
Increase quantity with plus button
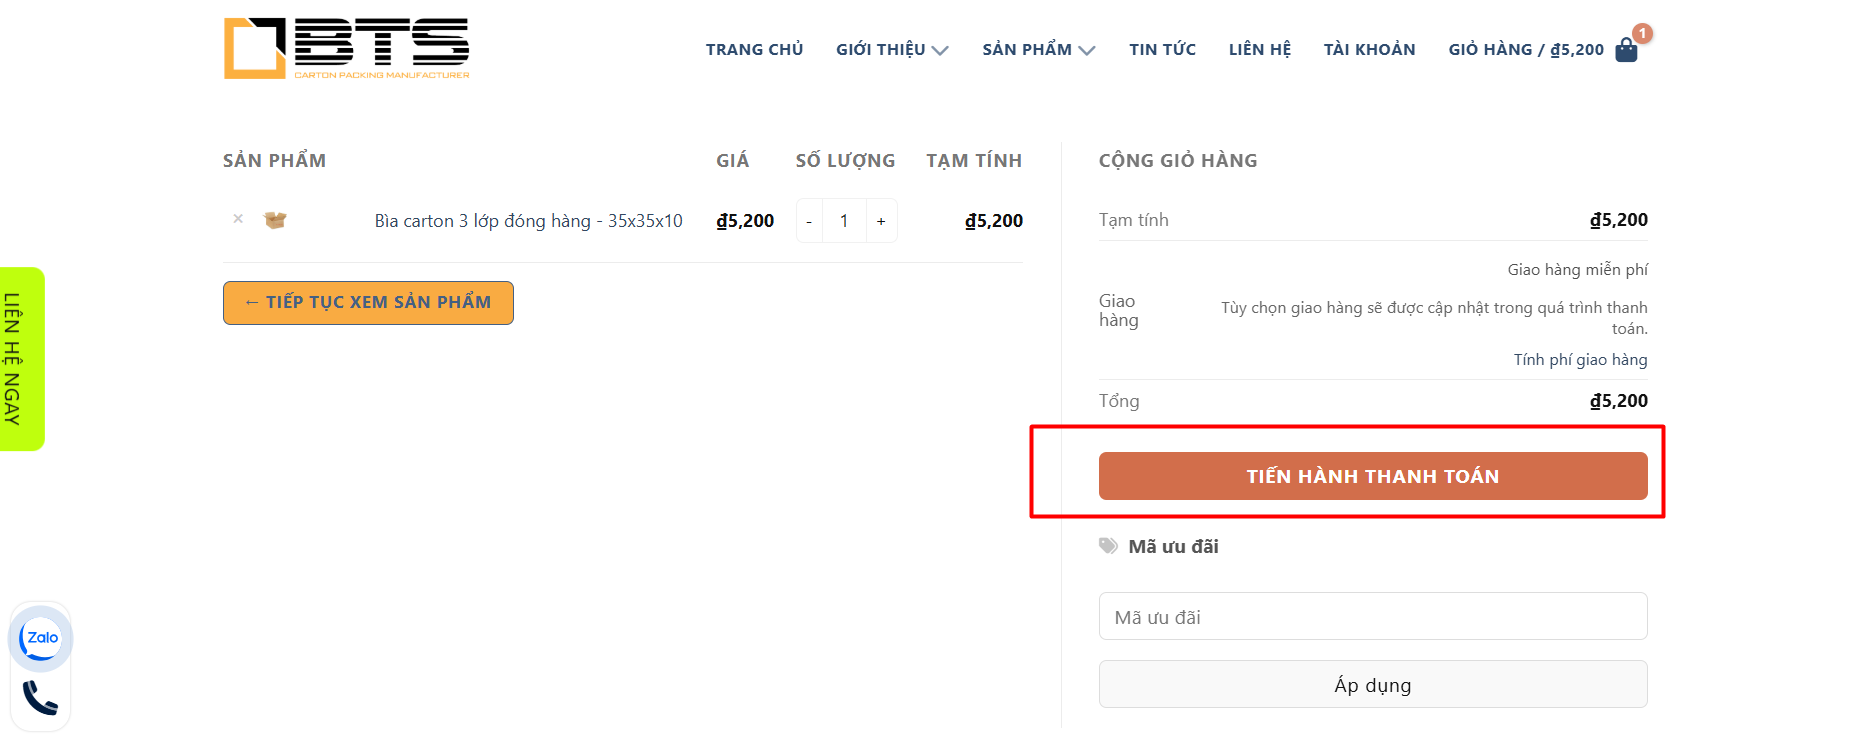[x=881, y=221]
